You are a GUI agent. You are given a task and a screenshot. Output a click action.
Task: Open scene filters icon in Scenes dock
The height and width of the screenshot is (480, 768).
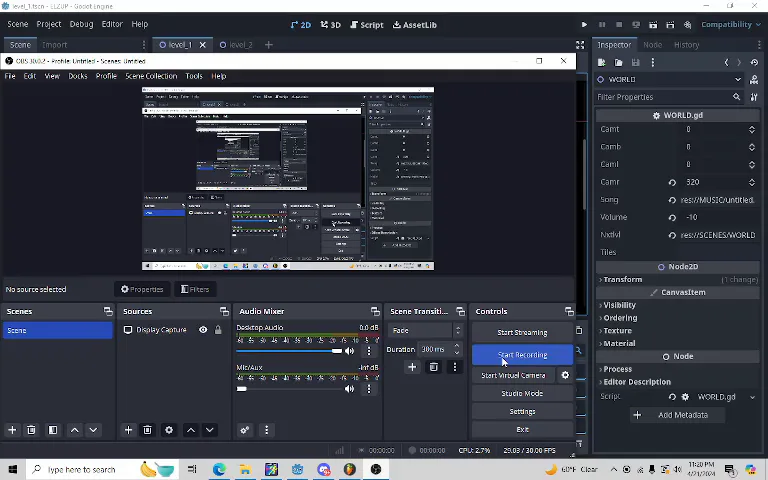[x=53, y=430]
